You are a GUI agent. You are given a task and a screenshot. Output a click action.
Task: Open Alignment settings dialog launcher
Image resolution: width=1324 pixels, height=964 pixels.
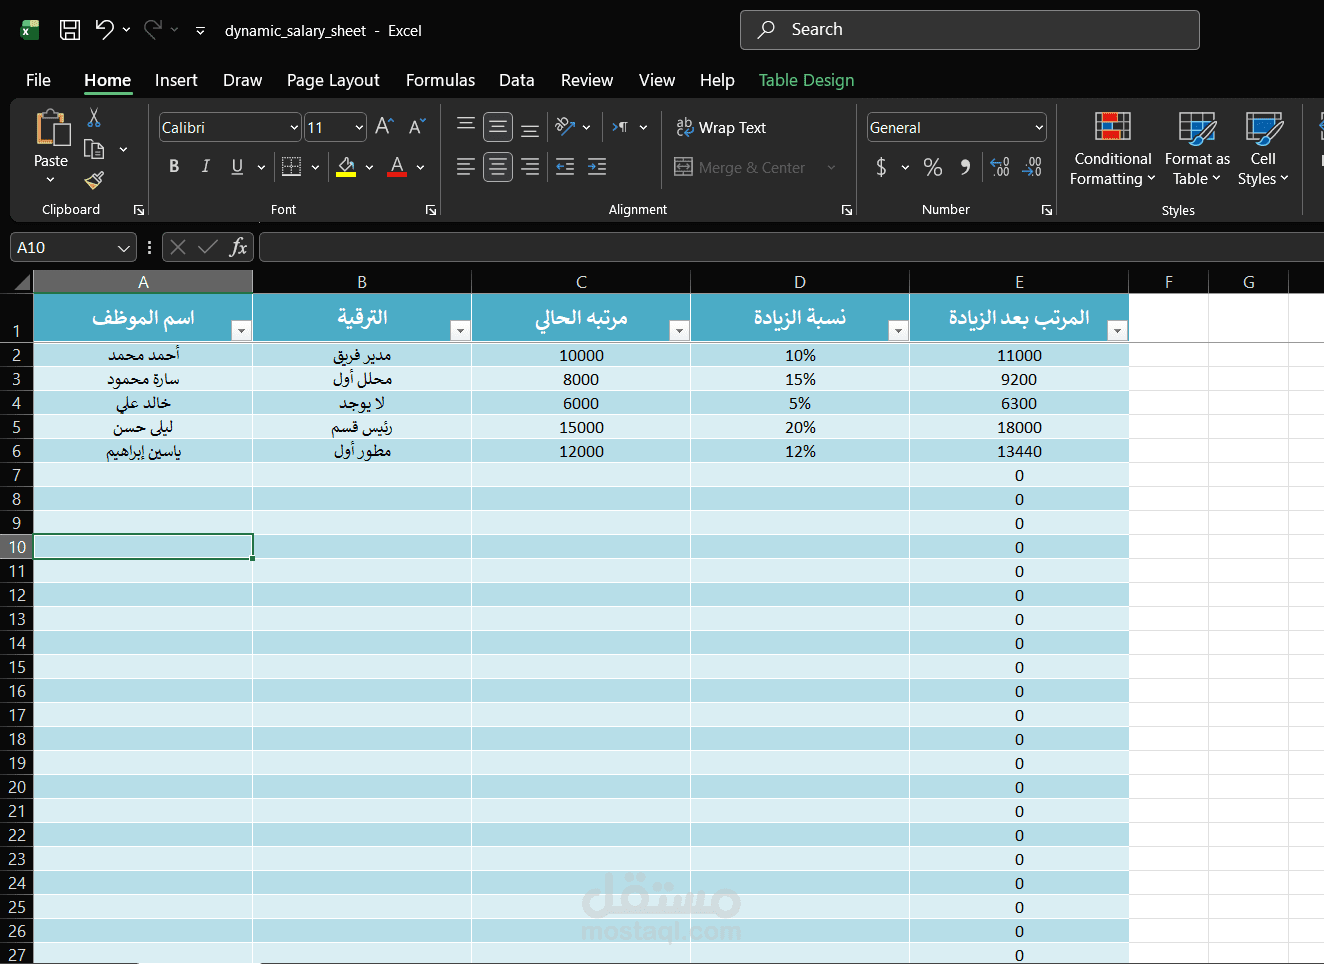coord(847,210)
